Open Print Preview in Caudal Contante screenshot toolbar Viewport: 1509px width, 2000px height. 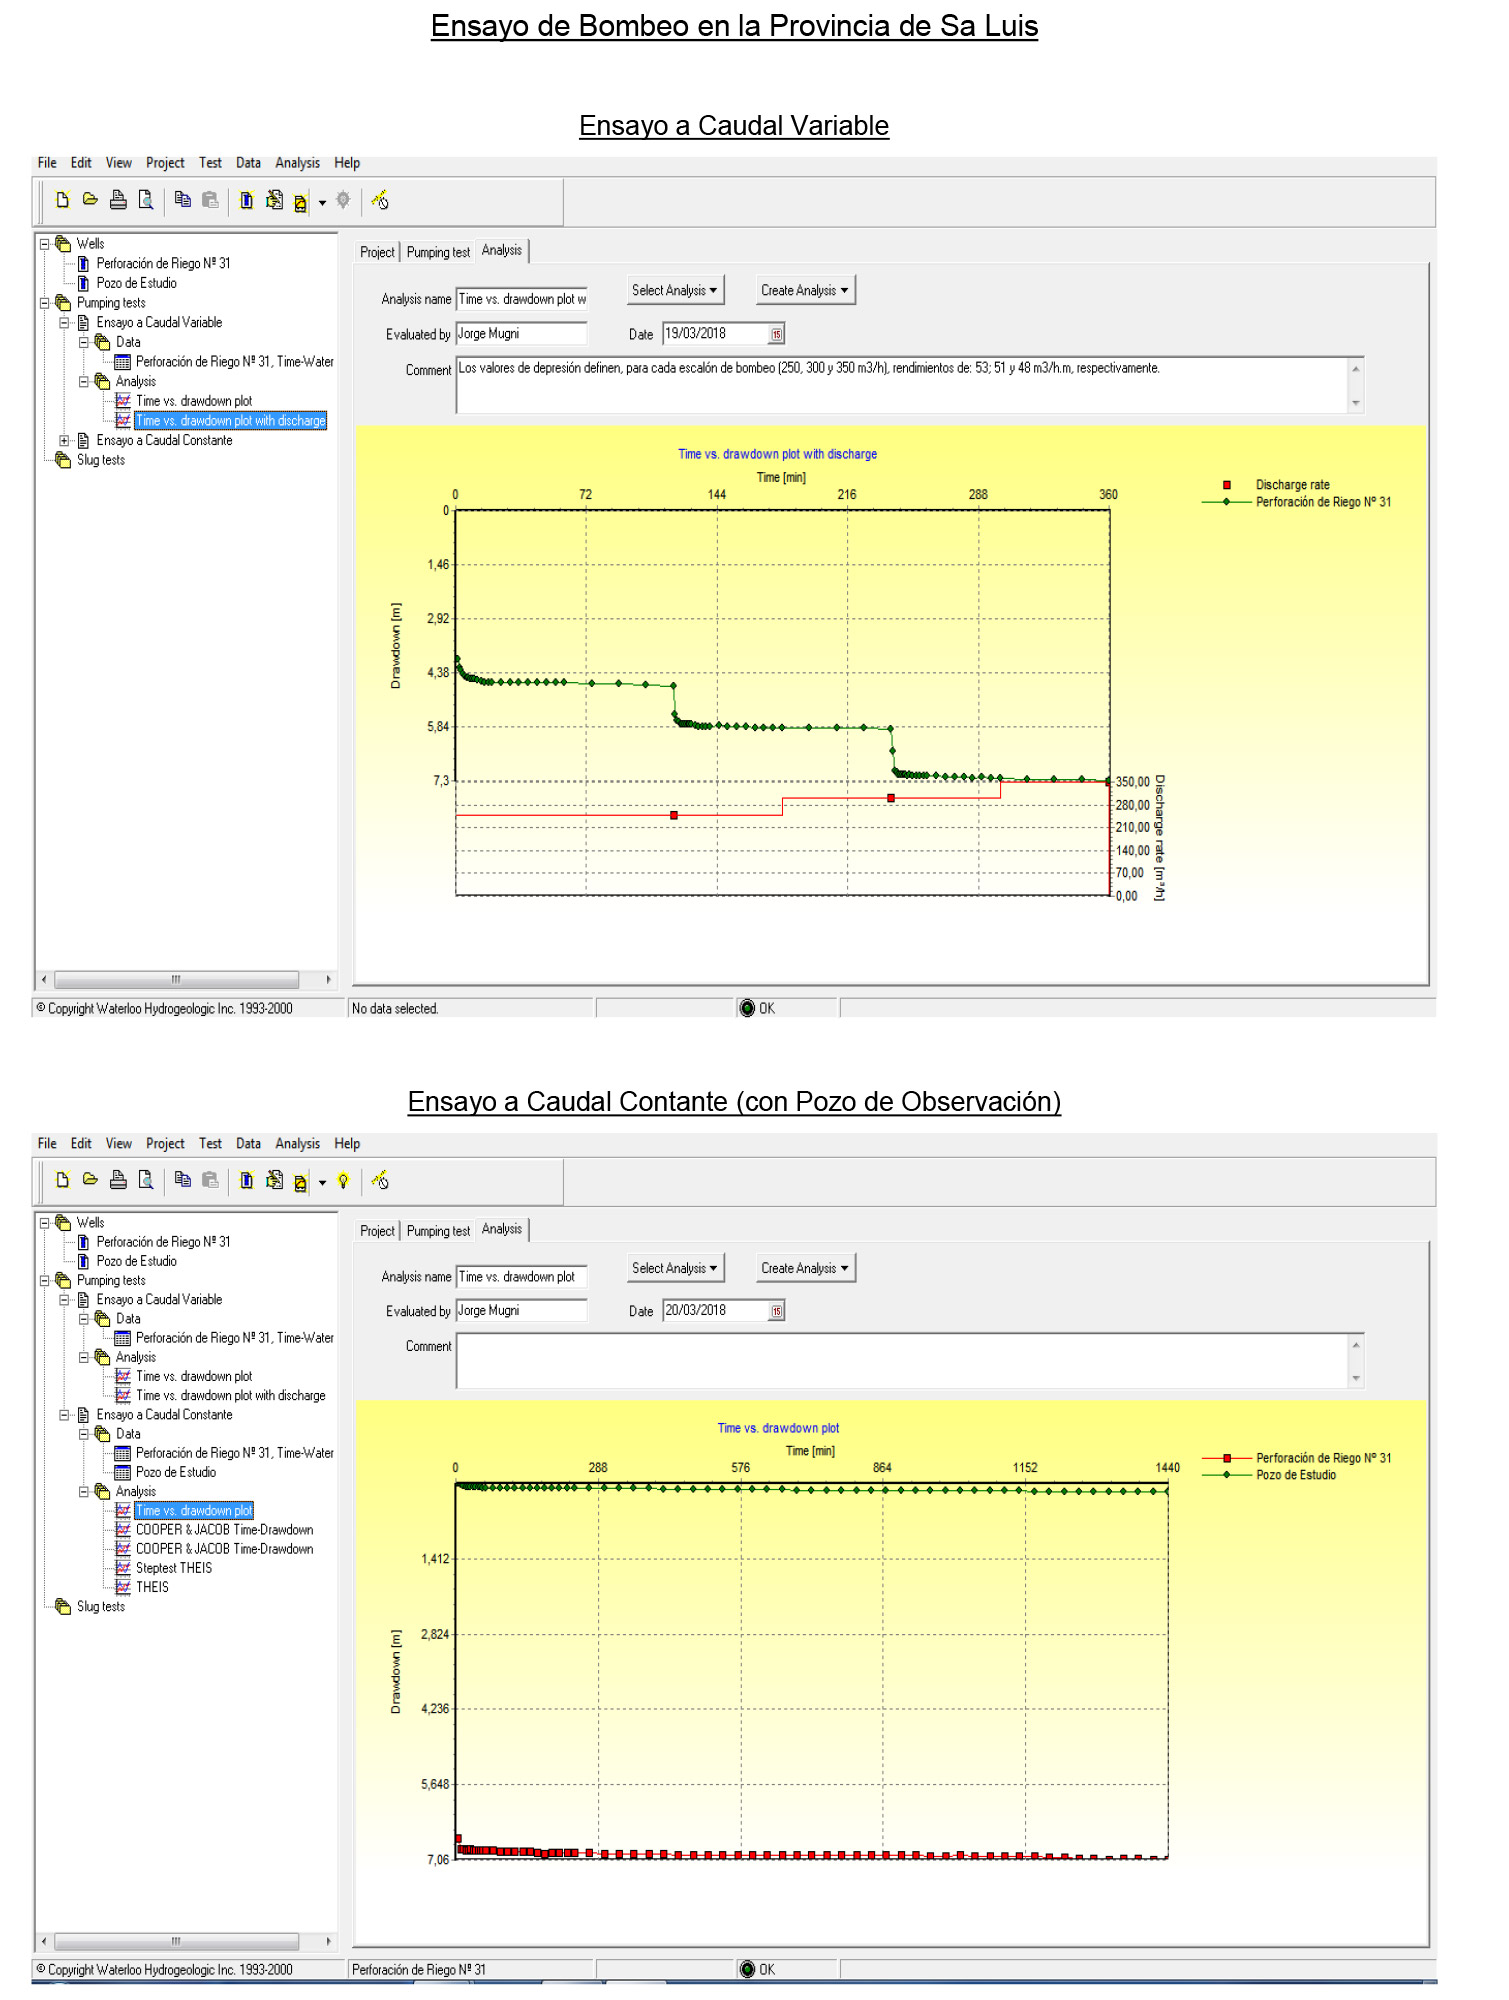coord(146,1180)
